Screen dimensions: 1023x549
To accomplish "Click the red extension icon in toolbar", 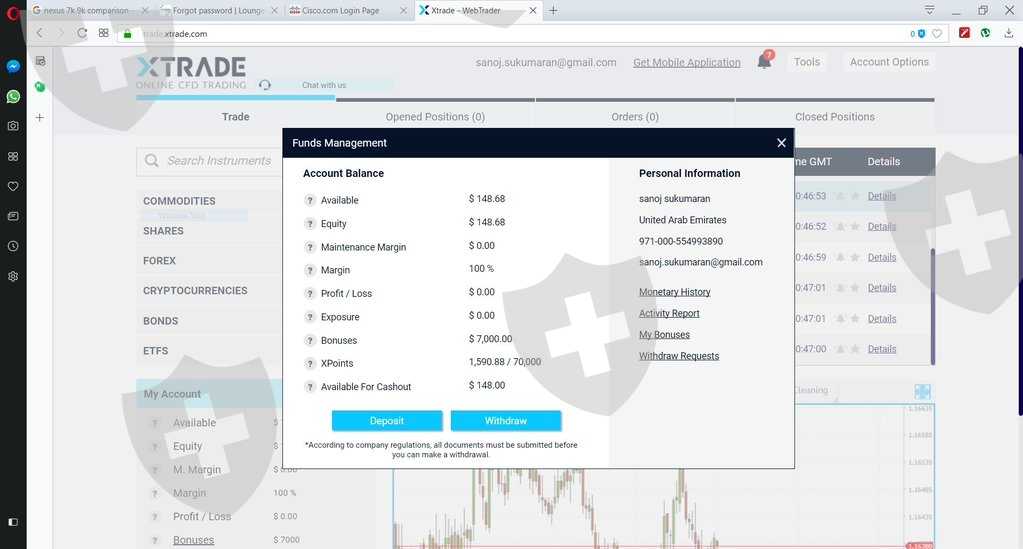I will 964,33.
